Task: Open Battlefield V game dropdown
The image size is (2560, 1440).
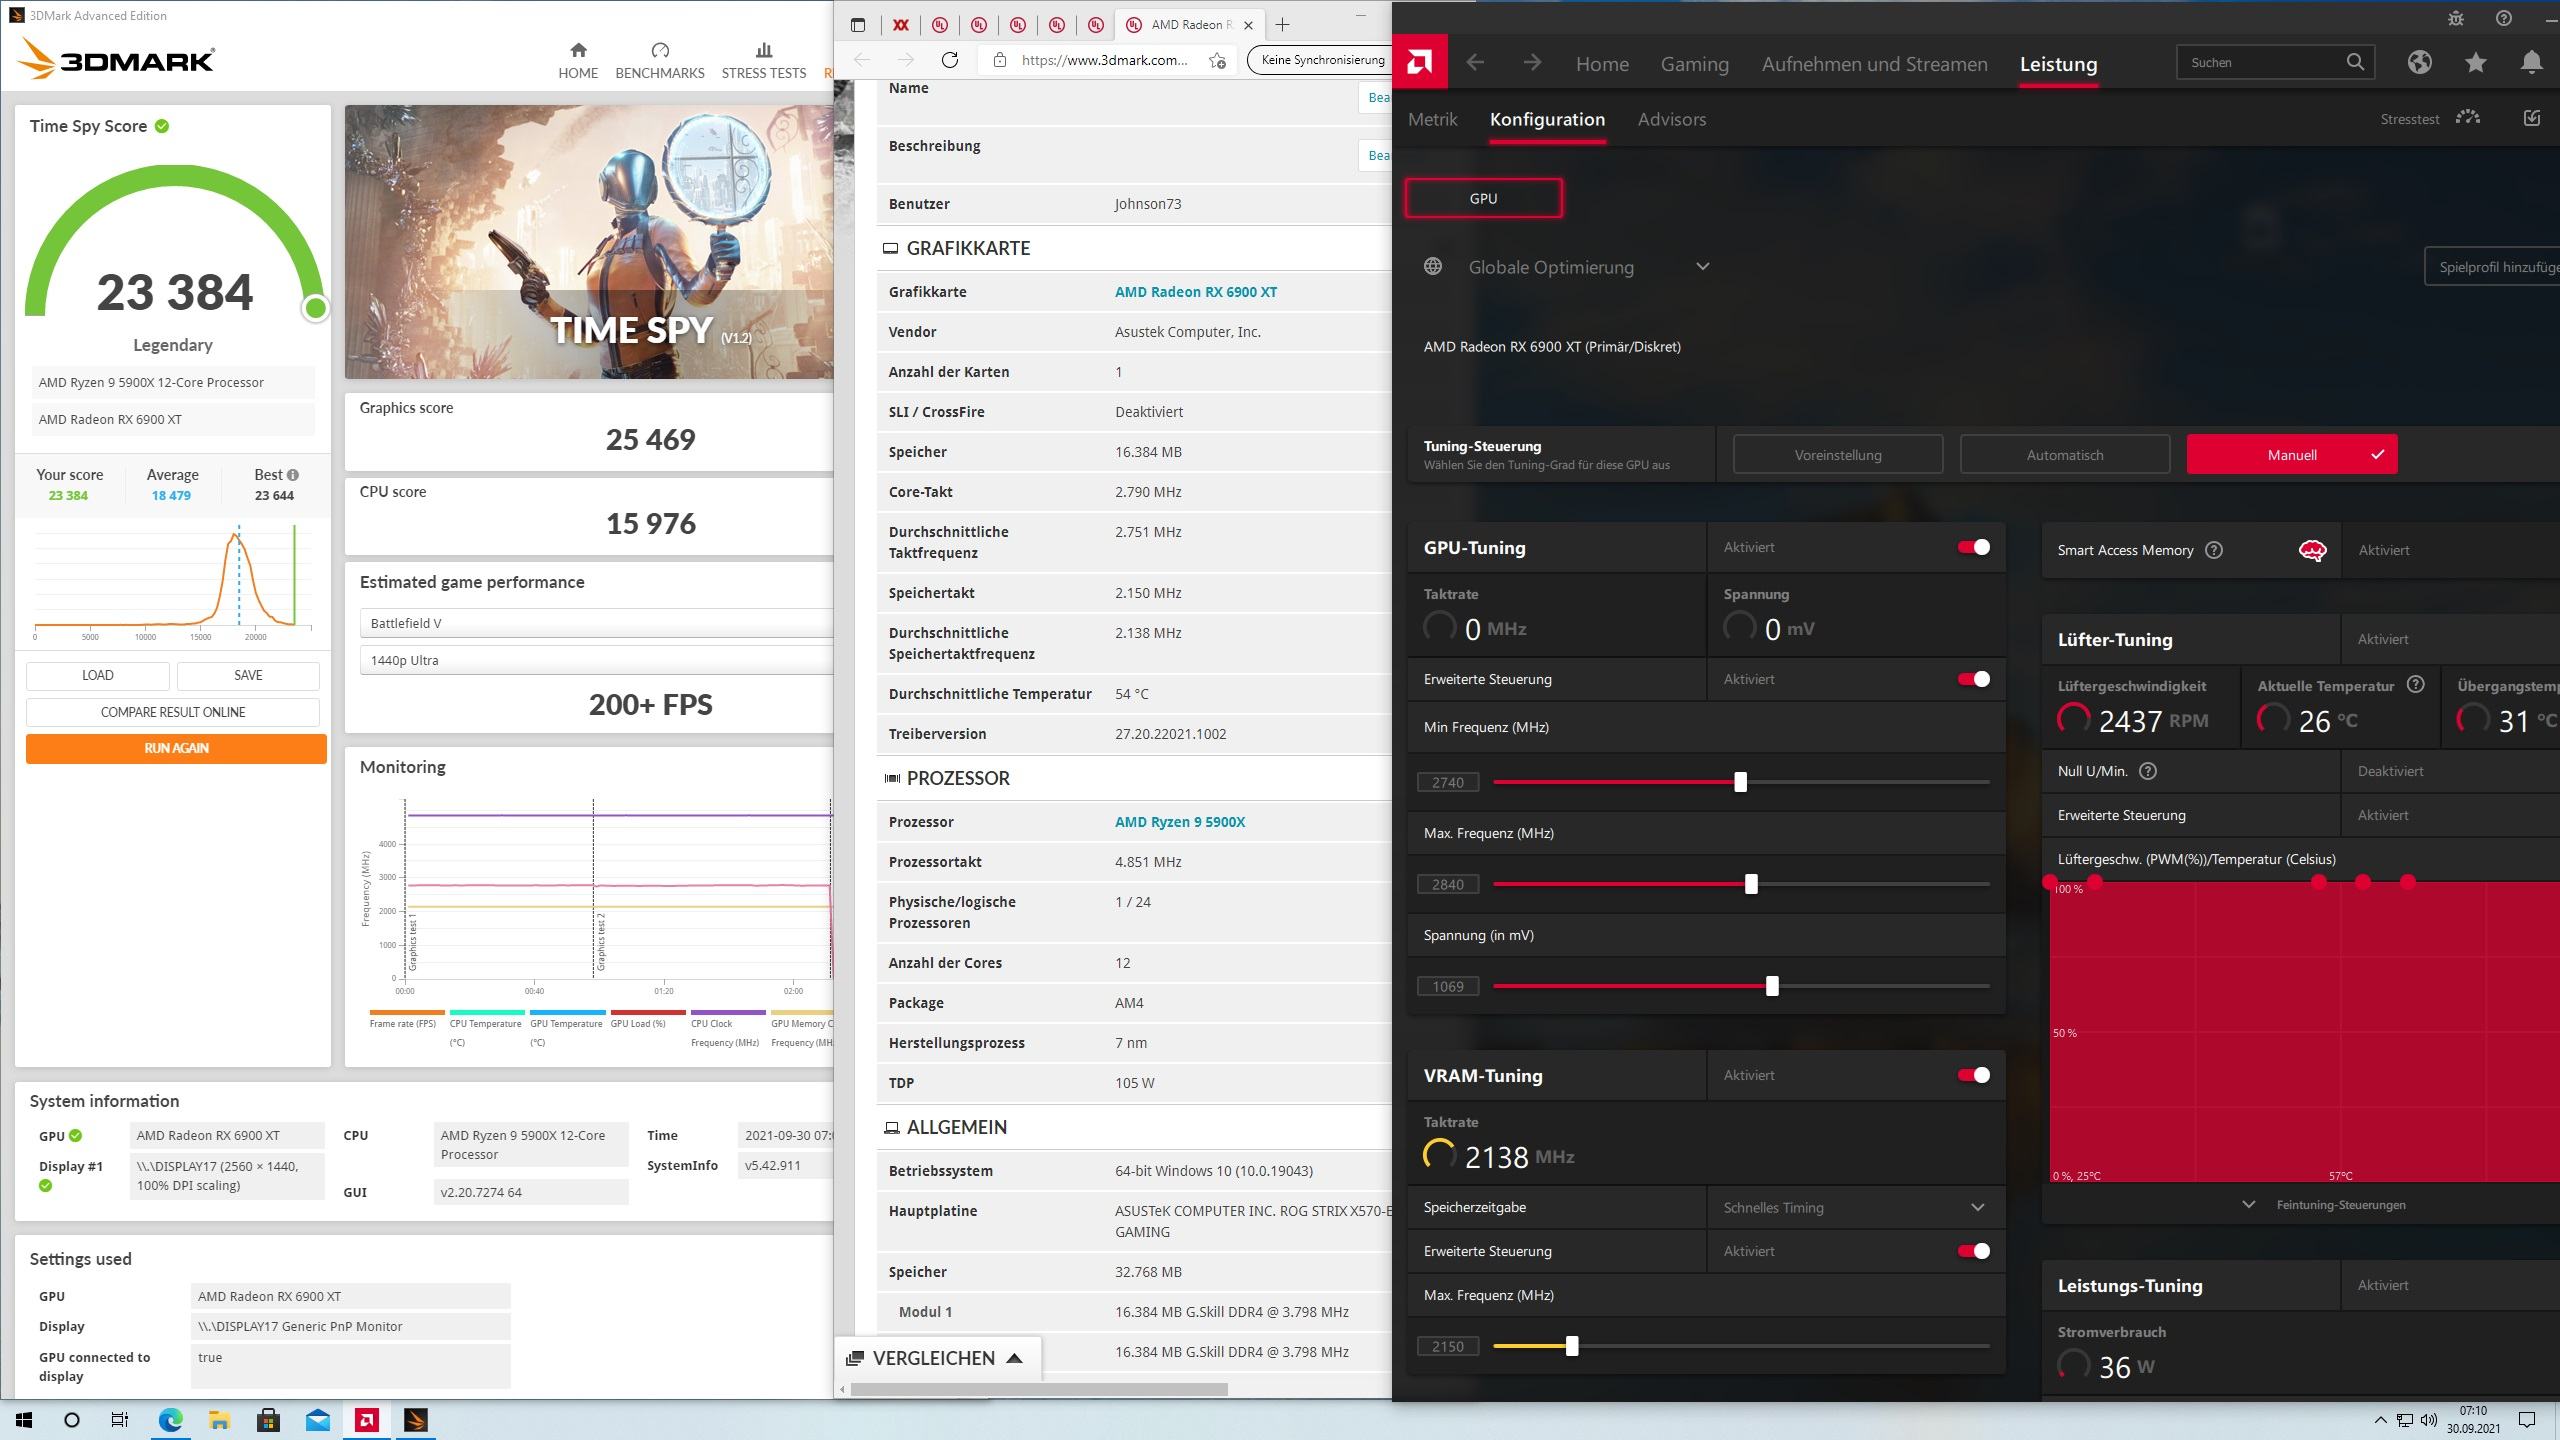Action: (x=596, y=623)
